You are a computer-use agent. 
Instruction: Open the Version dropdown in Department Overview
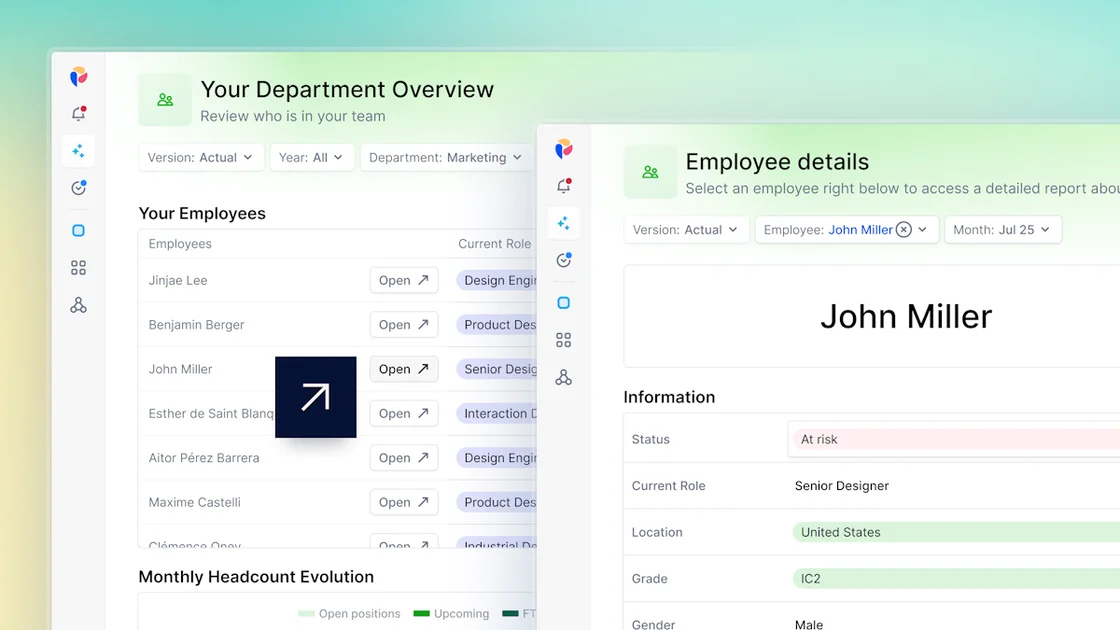(x=201, y=157)
